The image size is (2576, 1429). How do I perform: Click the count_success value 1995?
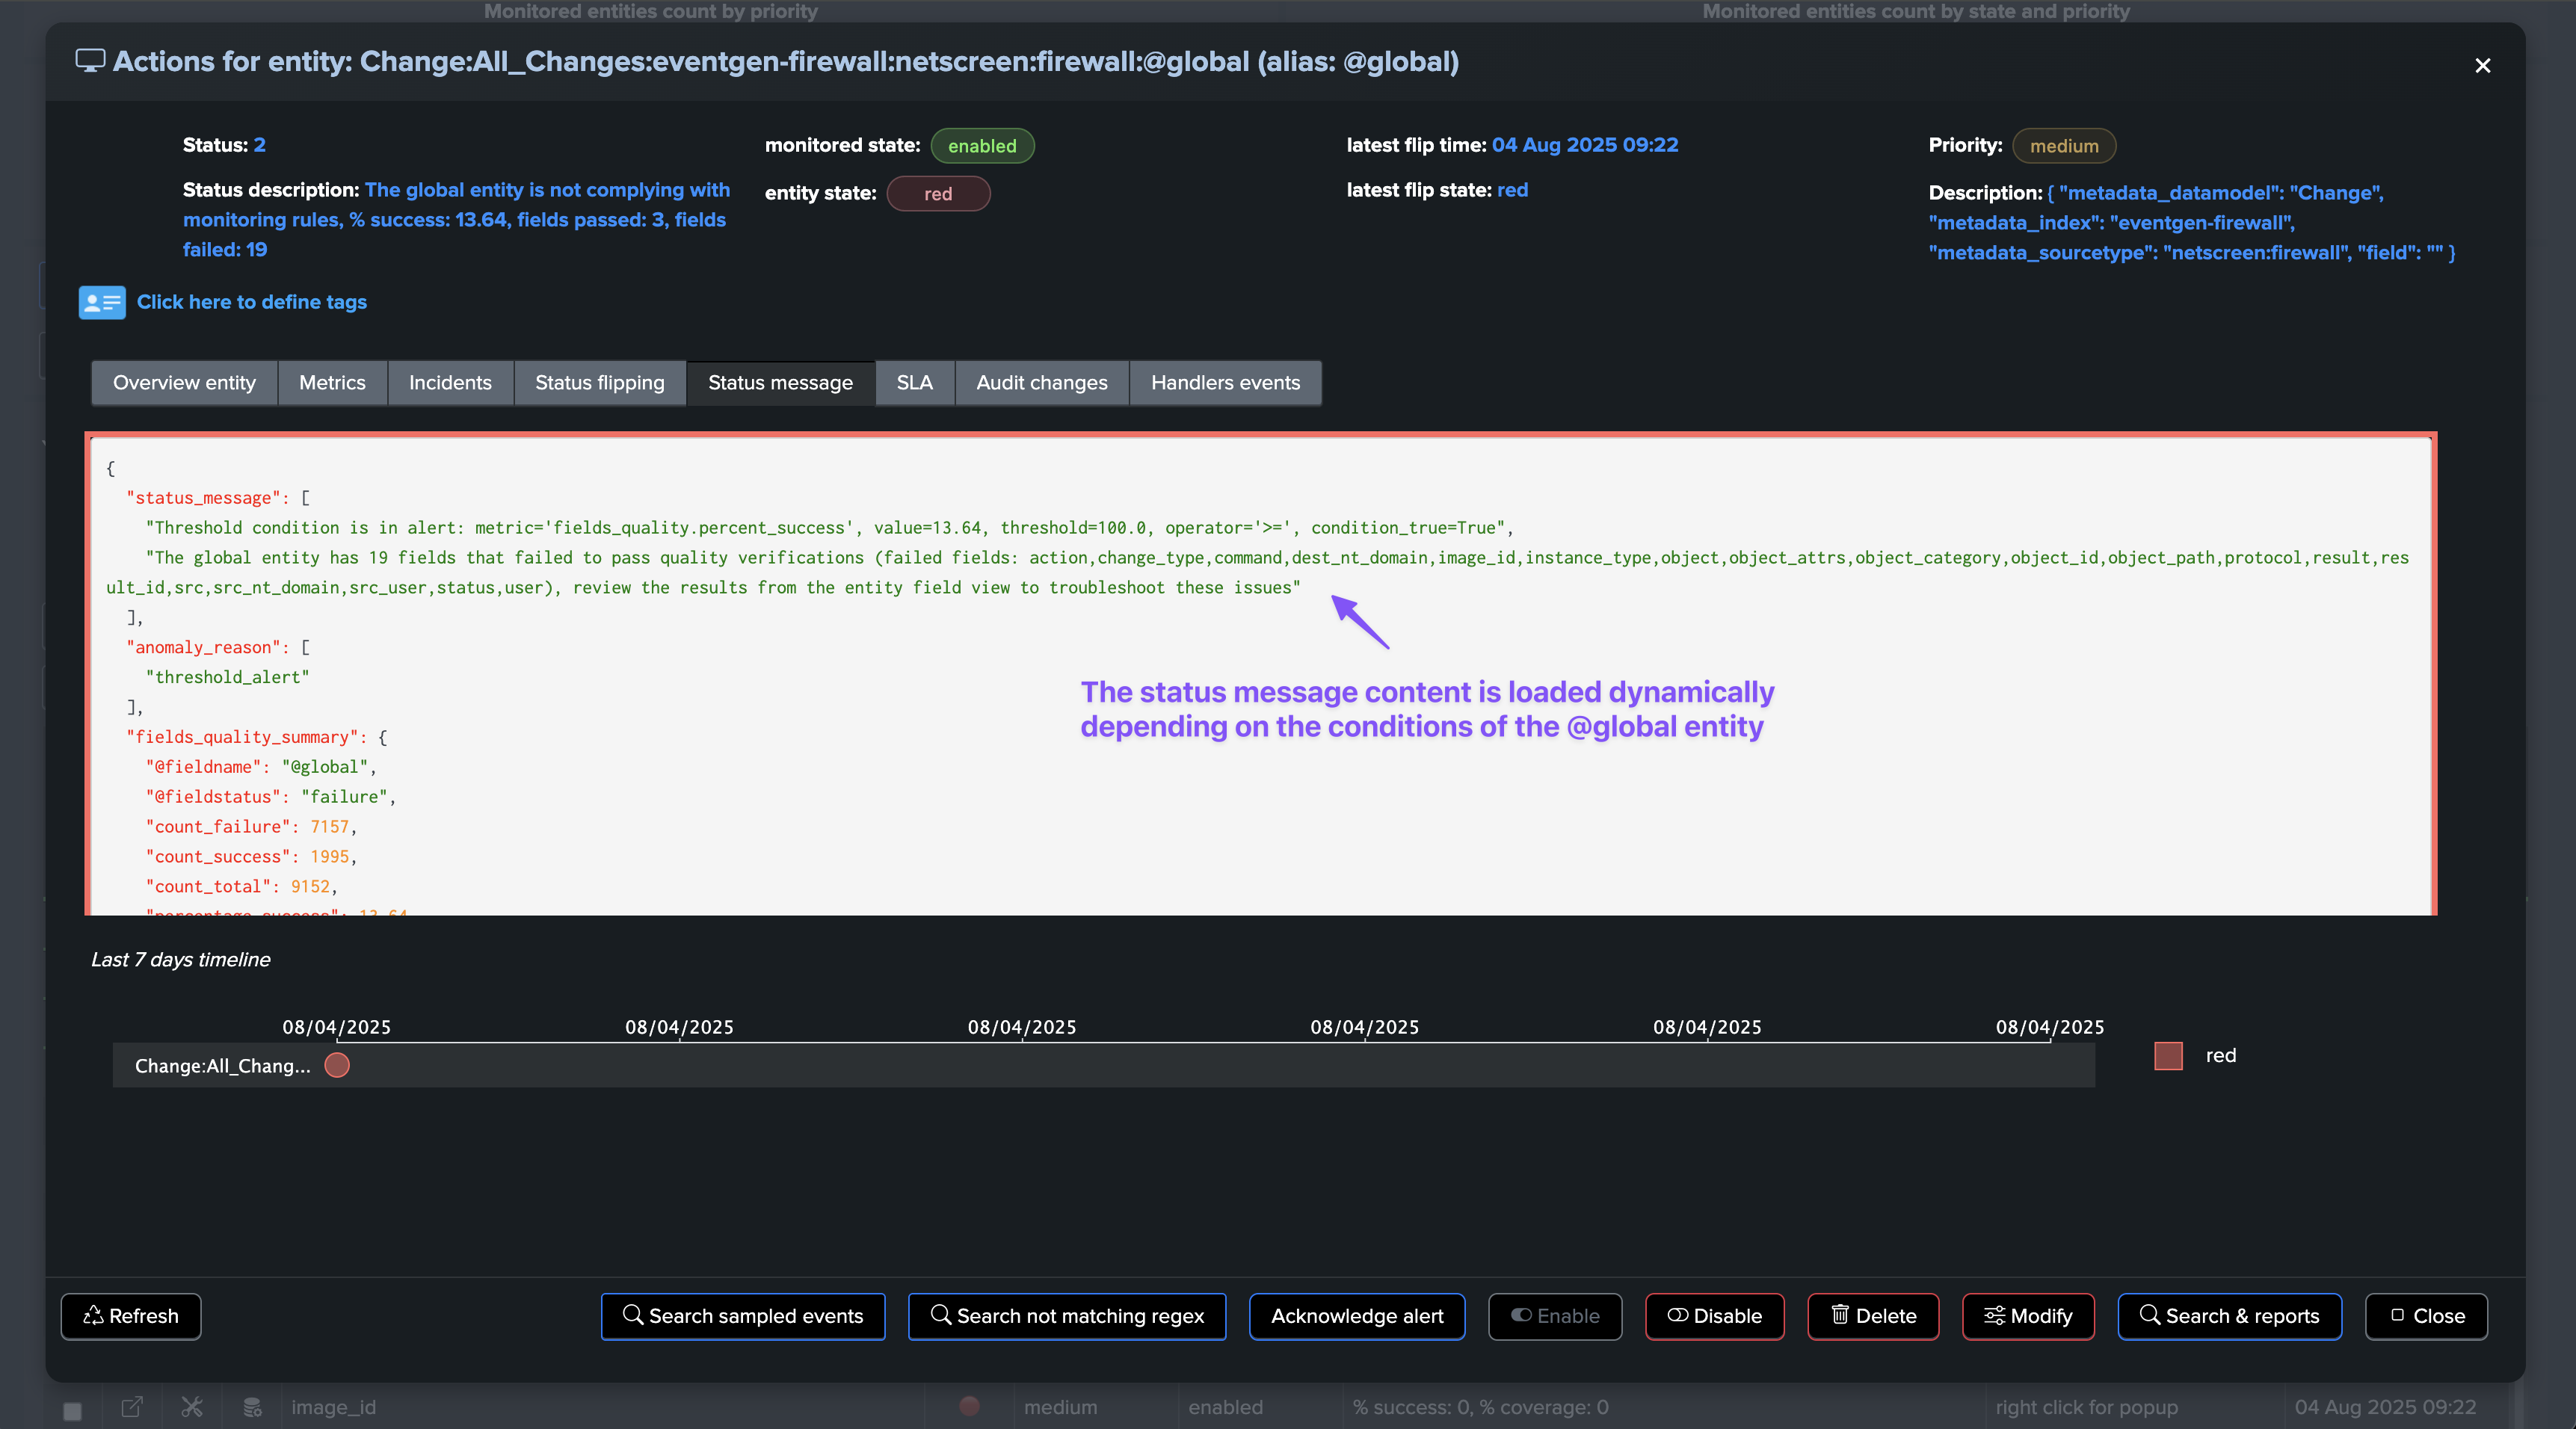(x=330, y=857)
